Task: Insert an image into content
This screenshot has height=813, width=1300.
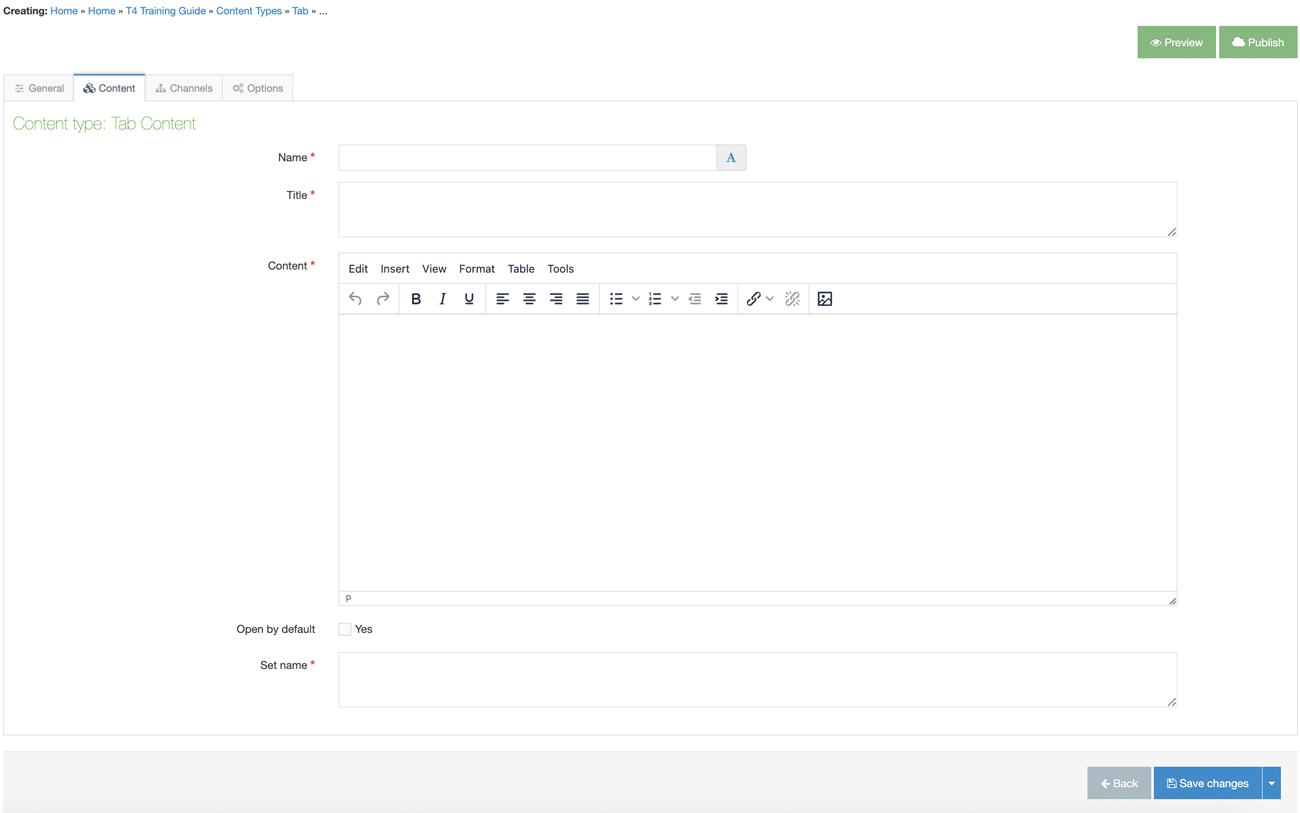Action: (825, 299)
